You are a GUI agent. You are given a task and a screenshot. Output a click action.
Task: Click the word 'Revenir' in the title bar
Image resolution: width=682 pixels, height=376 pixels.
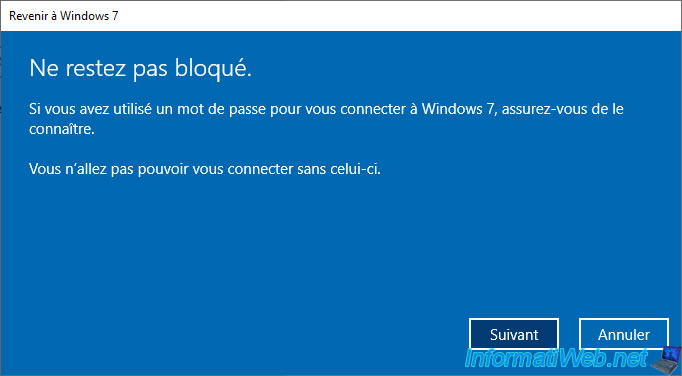(27, 16)
